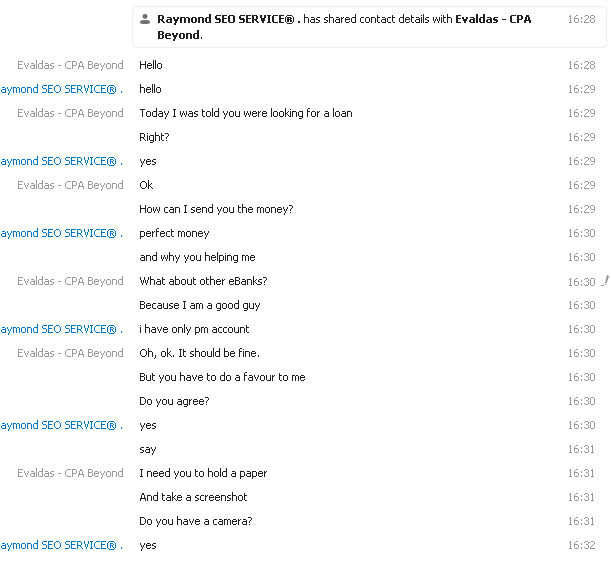Click Evaldas sender name beside 'Hello' message
Image resolution: width=611 pixels, height=561 pixels.
pyautogui.click(x=70, y=65)
